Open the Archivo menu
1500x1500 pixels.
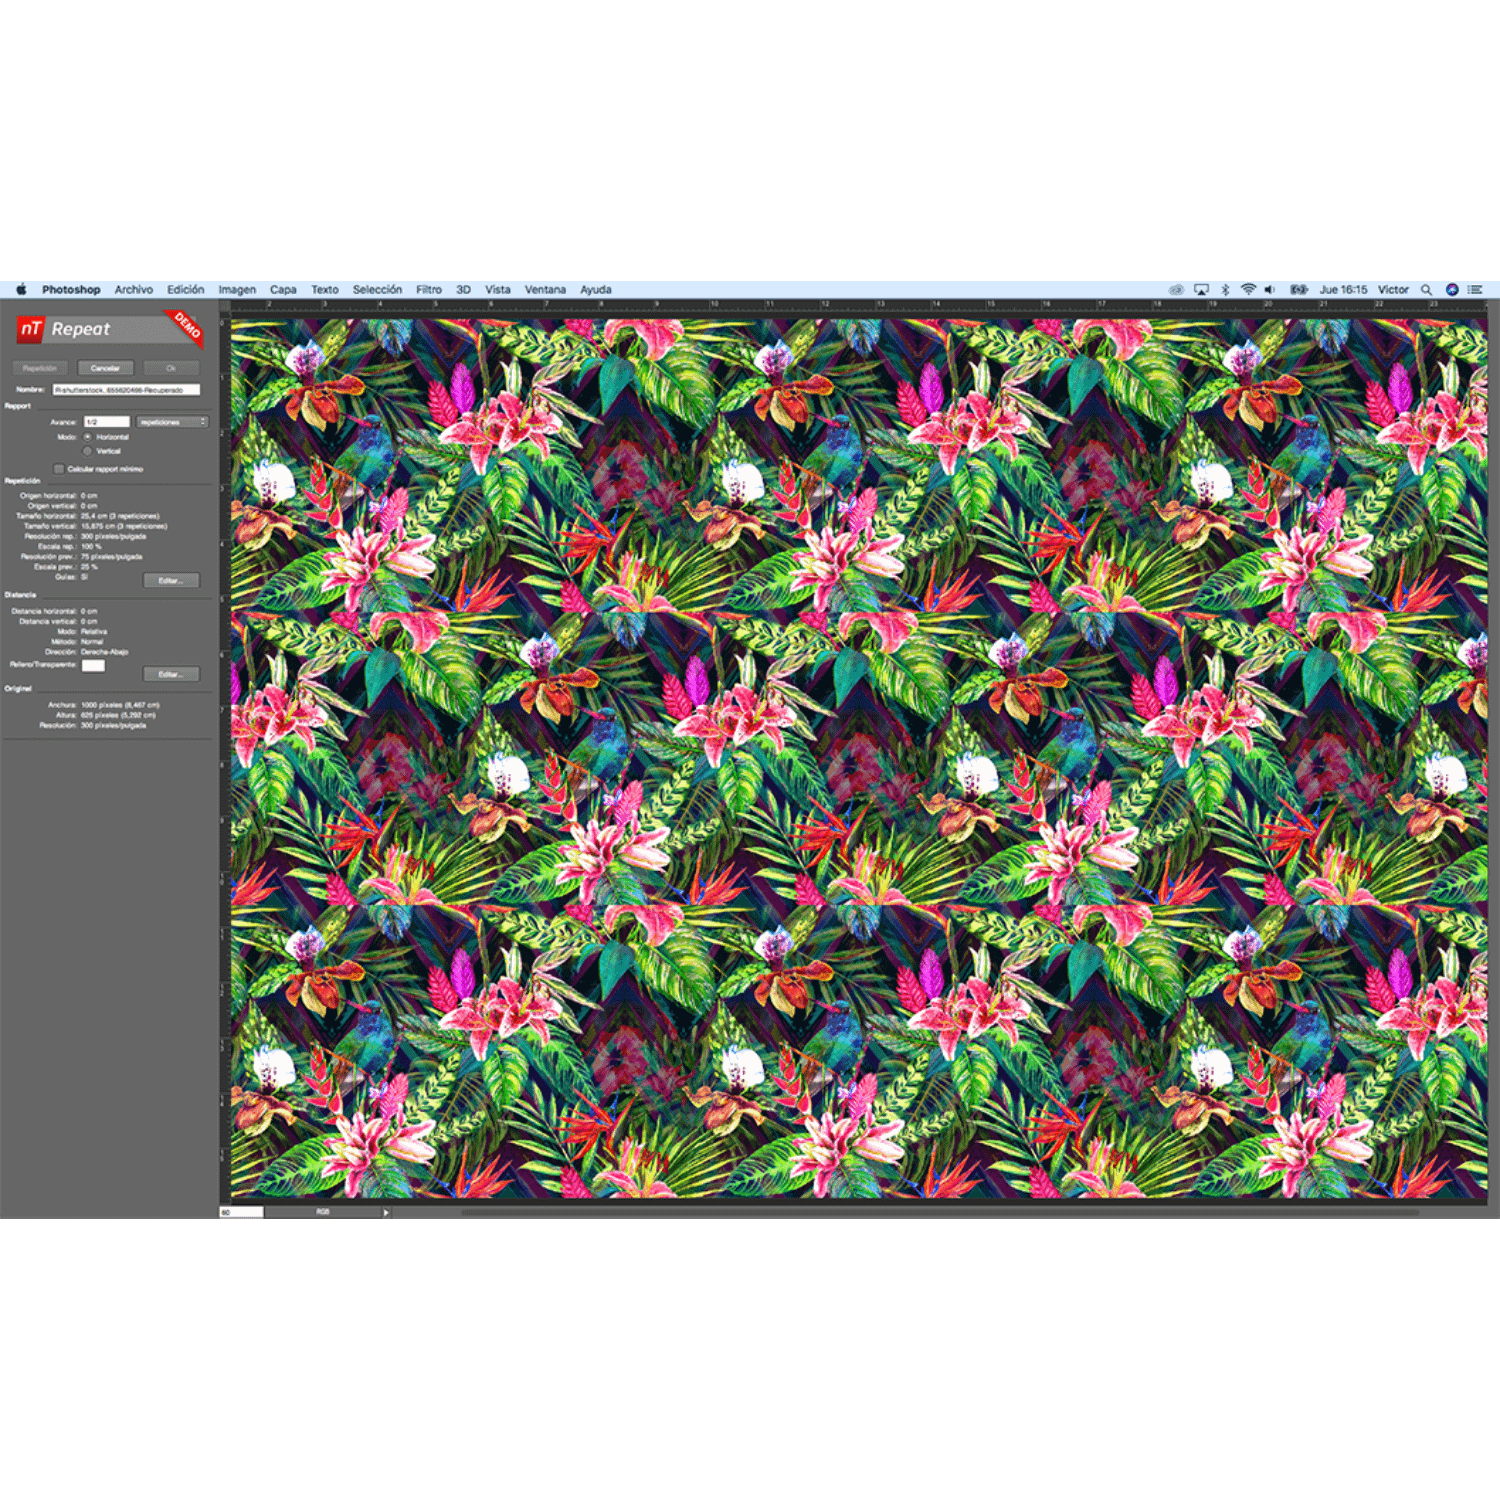(x=133, y=290)
